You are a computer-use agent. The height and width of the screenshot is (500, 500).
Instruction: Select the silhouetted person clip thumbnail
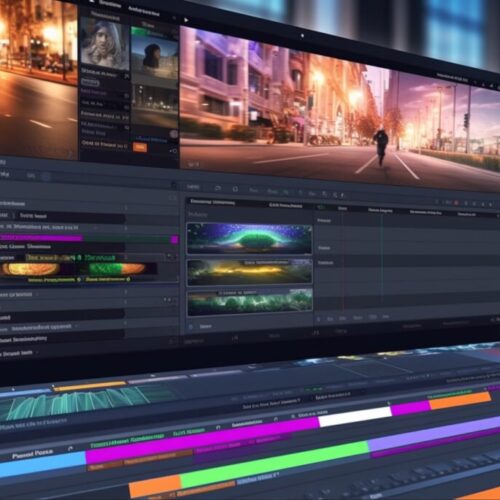pyautogui.click(x=154, y=58)
